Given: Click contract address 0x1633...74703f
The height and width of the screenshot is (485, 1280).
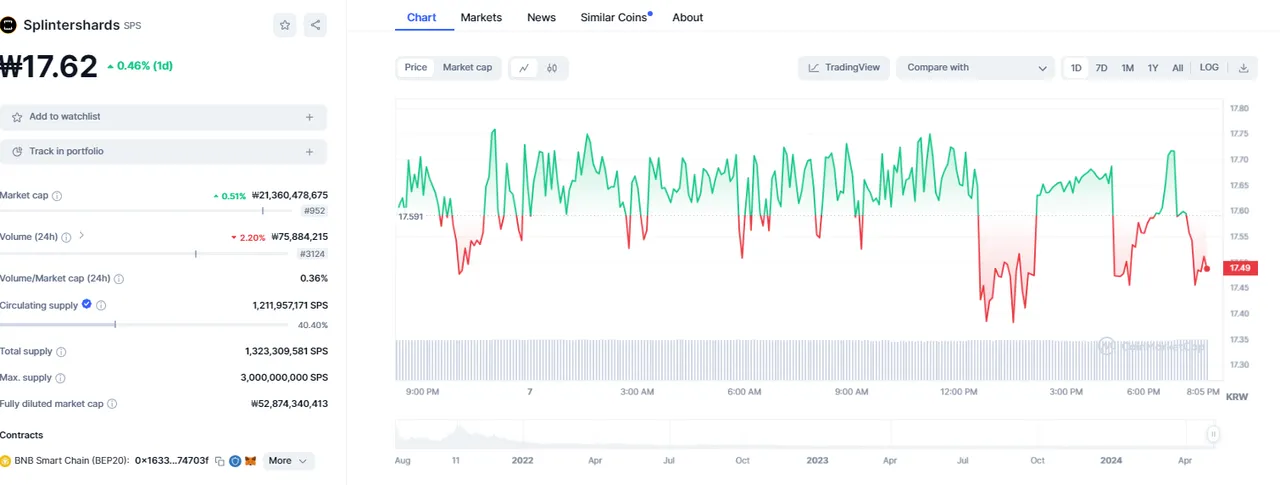Looking at the screenshot, I should click(x=172, y=461).
